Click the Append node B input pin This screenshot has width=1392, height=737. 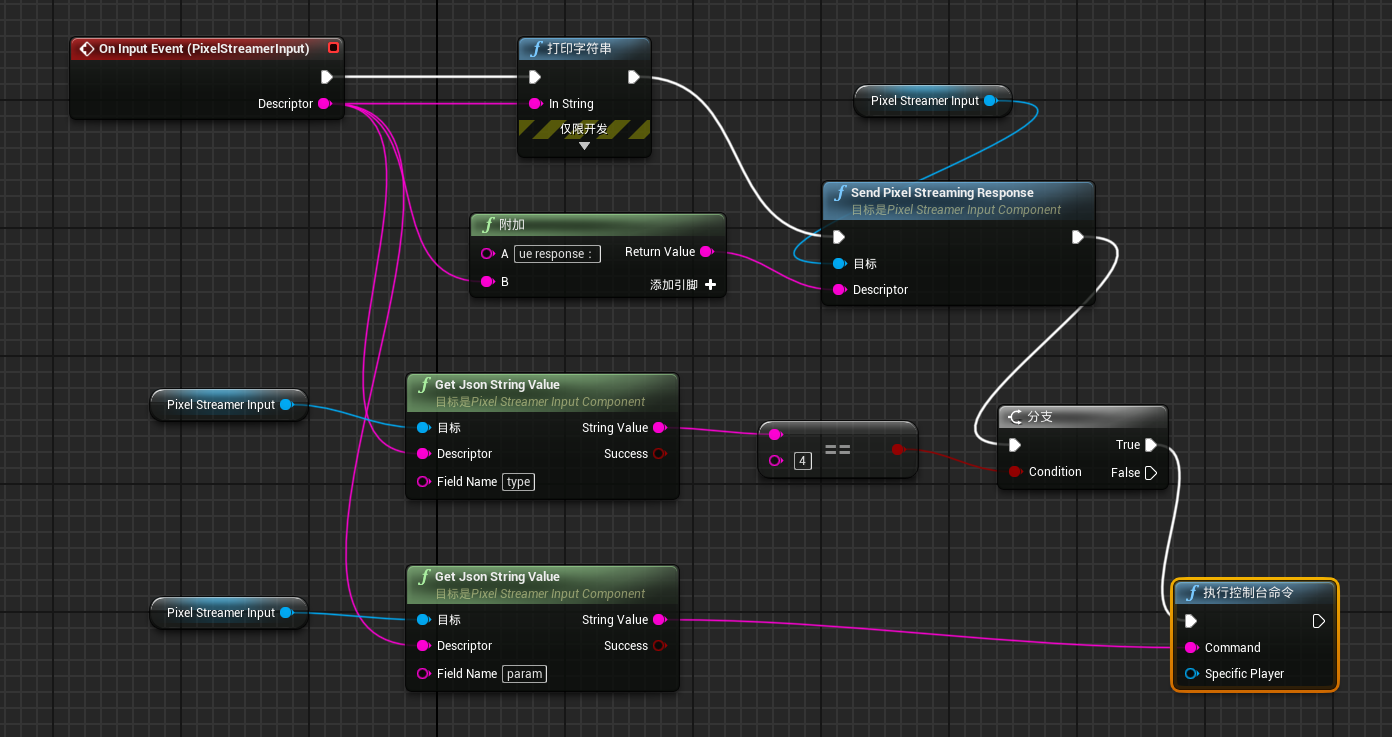coord(488,282)
